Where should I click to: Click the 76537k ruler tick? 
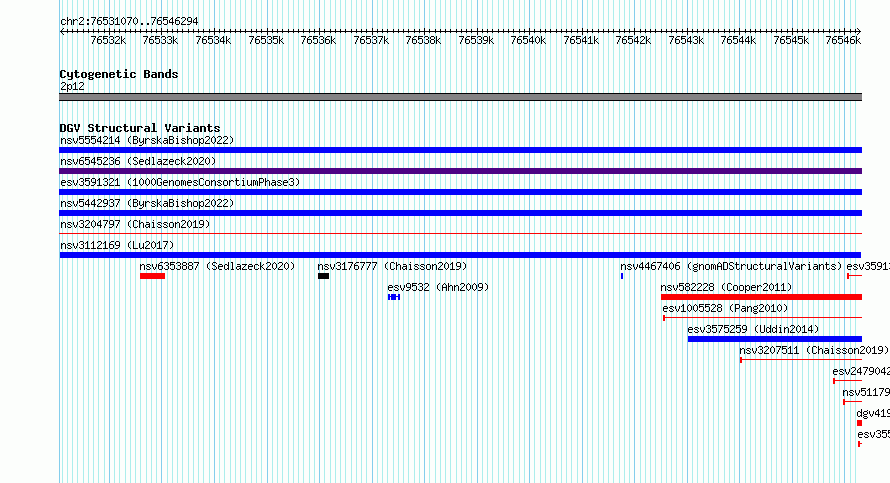tap(371, 40)
